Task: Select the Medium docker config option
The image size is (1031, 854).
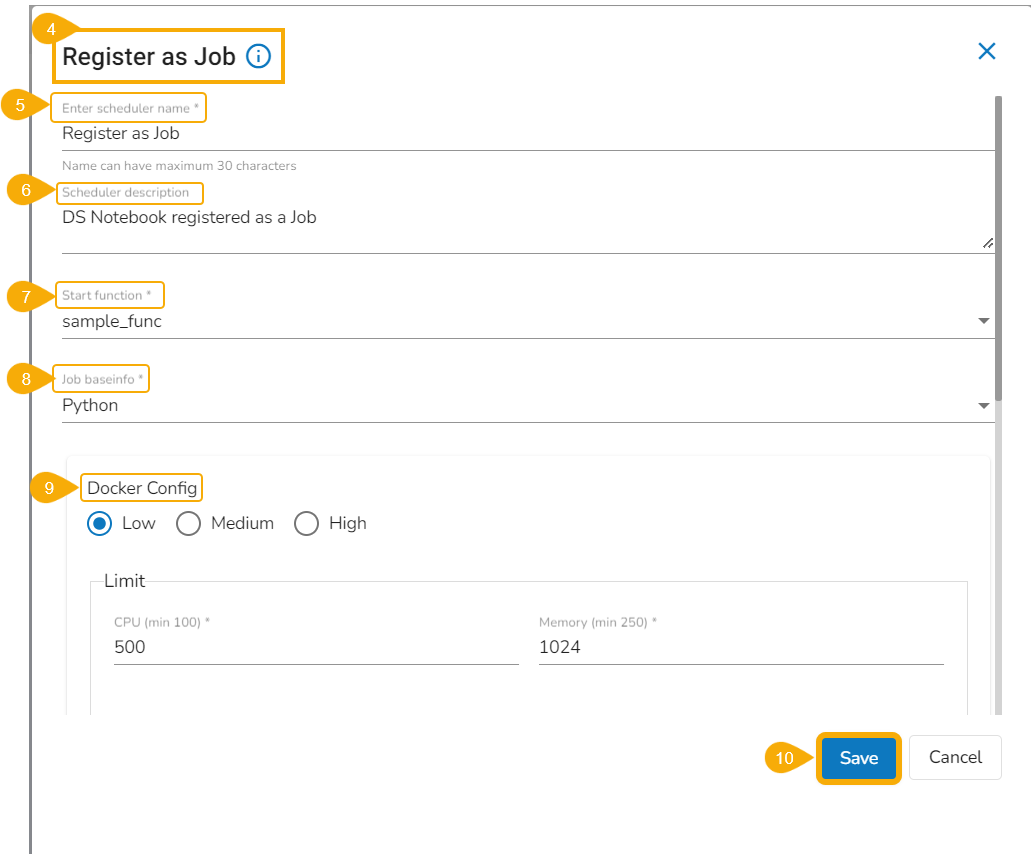Action: (x=188, y=523)
